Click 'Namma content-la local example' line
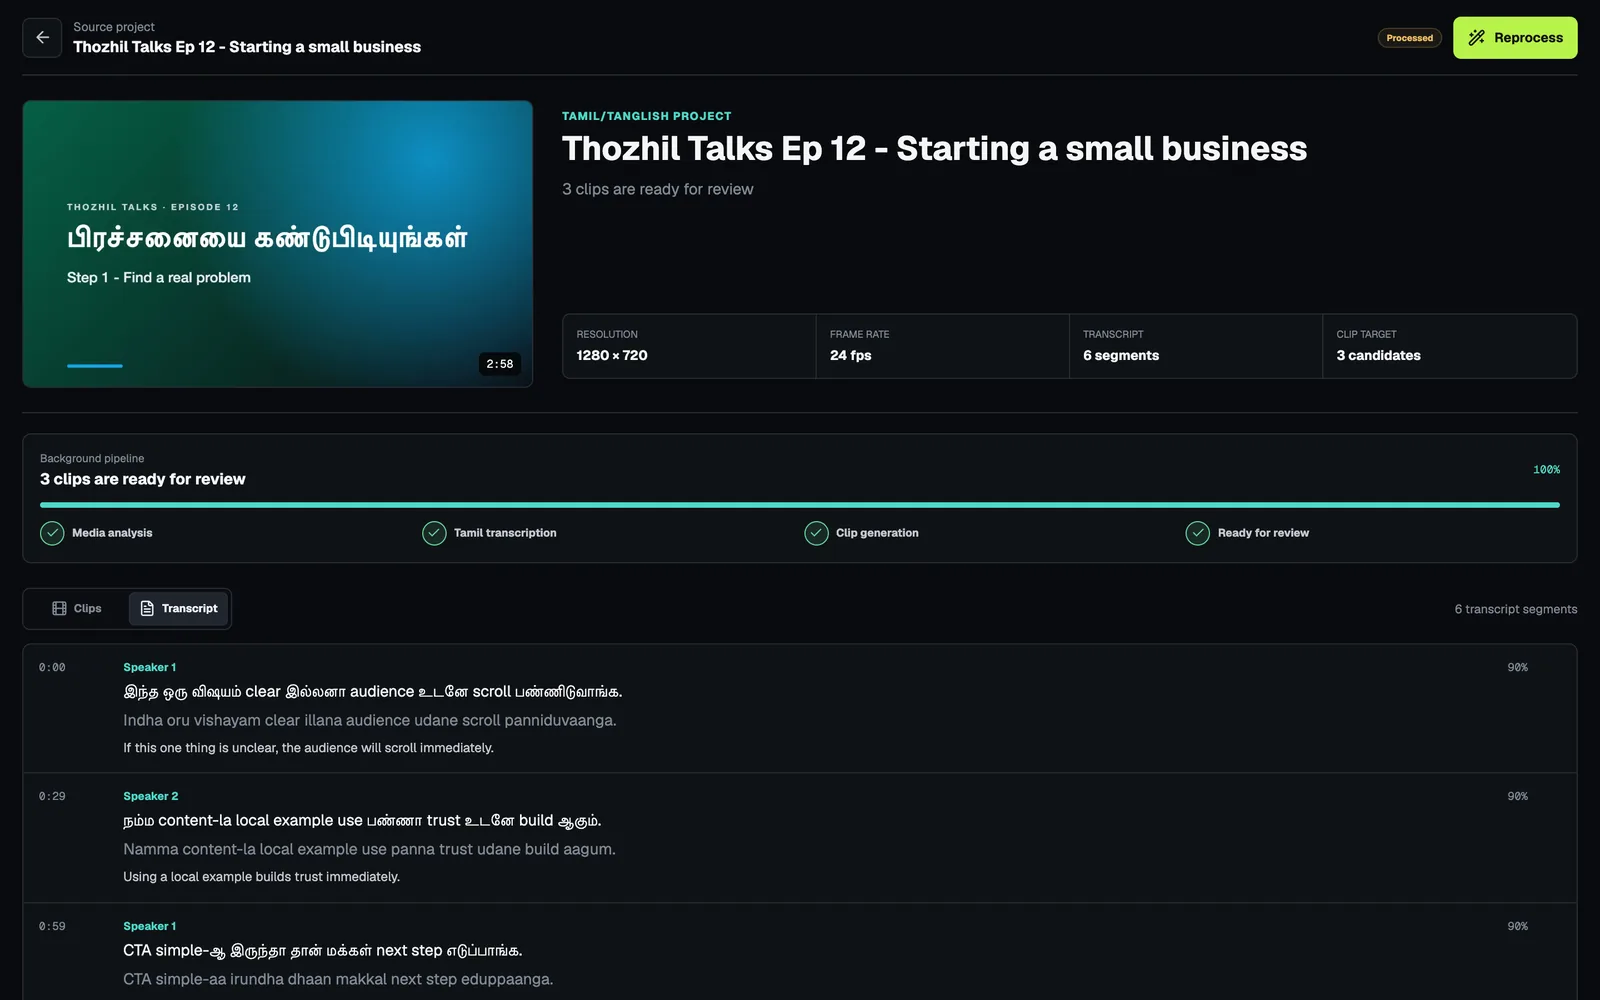Screen dimensions: 1600x1000 click(x=369, y=849)
